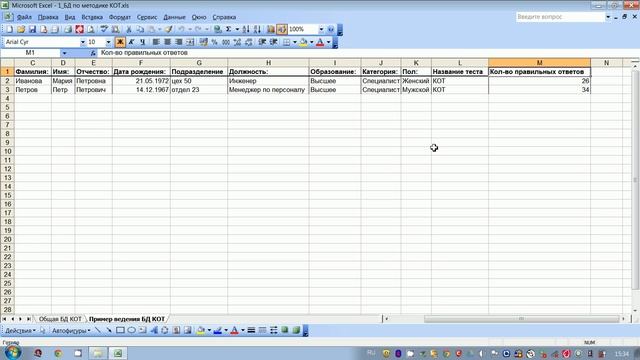Open the Вставка menu
640x360 pixels.
pos(92,17)
